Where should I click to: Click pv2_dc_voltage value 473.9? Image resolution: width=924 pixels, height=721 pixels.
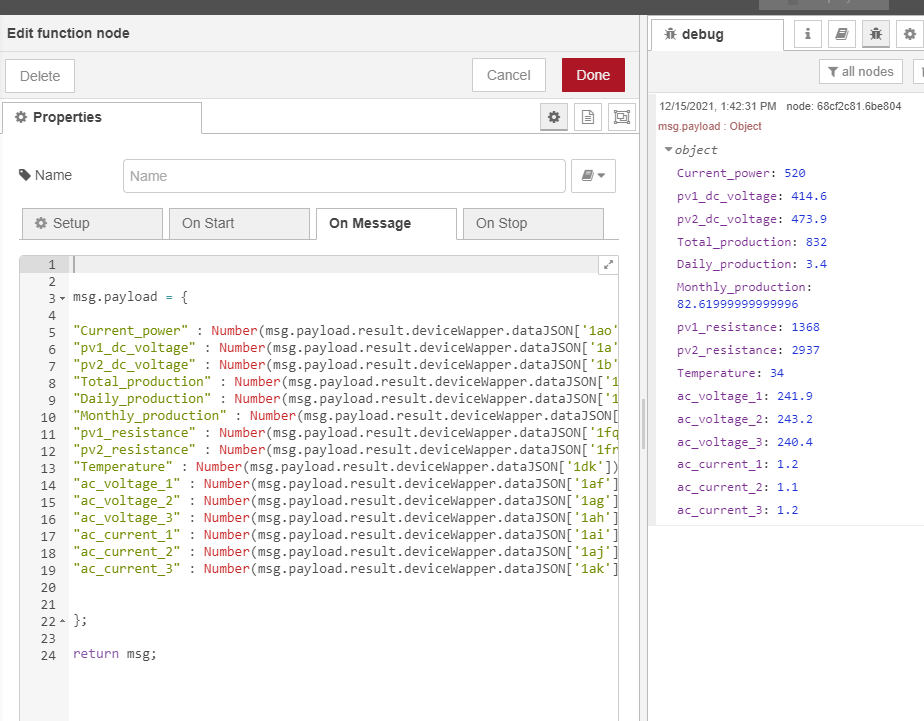click(x=809, y=219)
